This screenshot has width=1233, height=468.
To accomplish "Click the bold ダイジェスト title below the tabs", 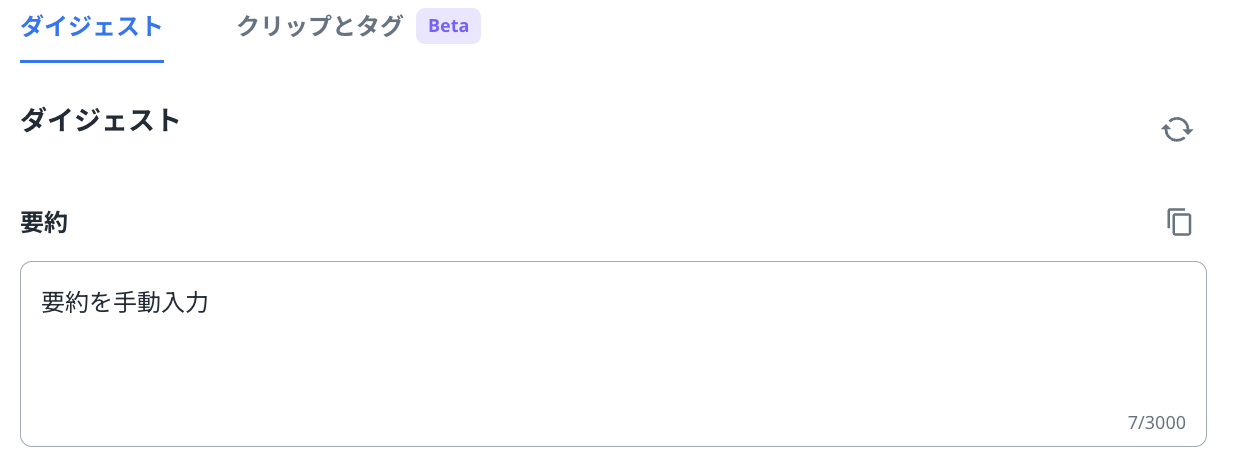I will pyautogui.click(x=100, y=121).
